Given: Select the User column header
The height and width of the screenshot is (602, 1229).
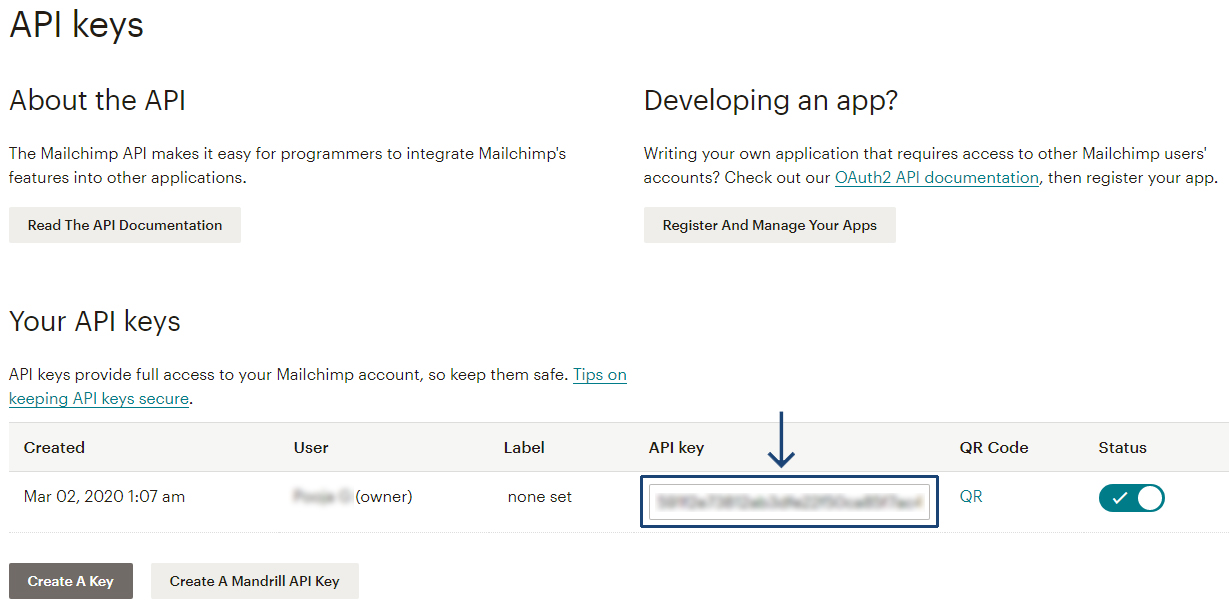Looking at the screenshot, I should pos(311,447).
